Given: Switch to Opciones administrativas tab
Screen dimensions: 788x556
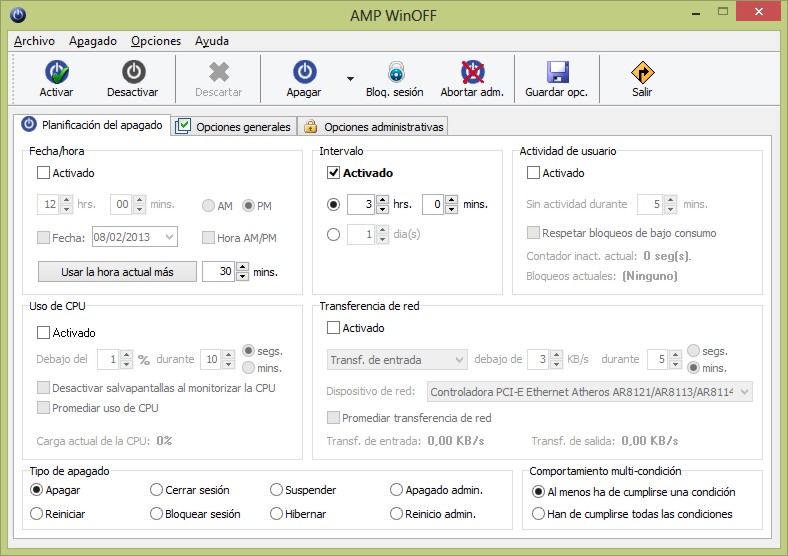Looking at the screenshot, I should tap(372, 127).
